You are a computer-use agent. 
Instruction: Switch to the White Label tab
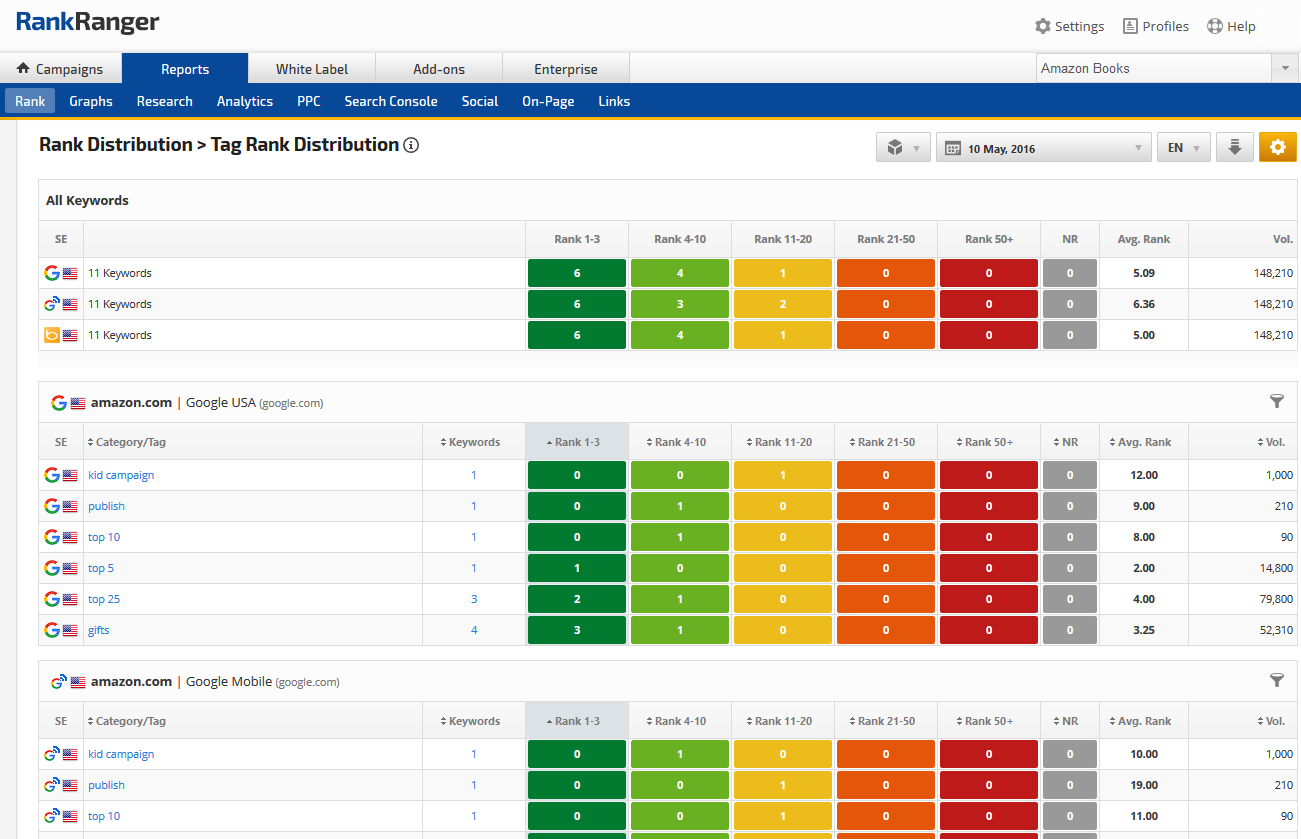(x=312, y=69)
